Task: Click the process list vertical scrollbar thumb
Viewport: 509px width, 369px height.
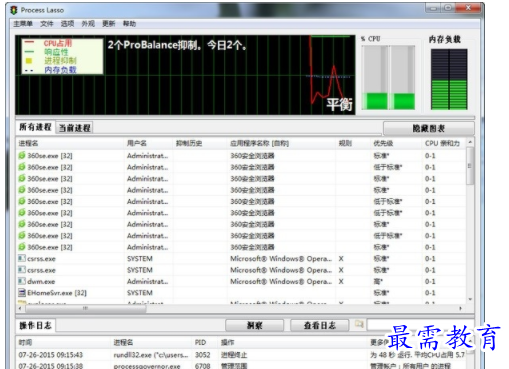Action: coord(470,166)
